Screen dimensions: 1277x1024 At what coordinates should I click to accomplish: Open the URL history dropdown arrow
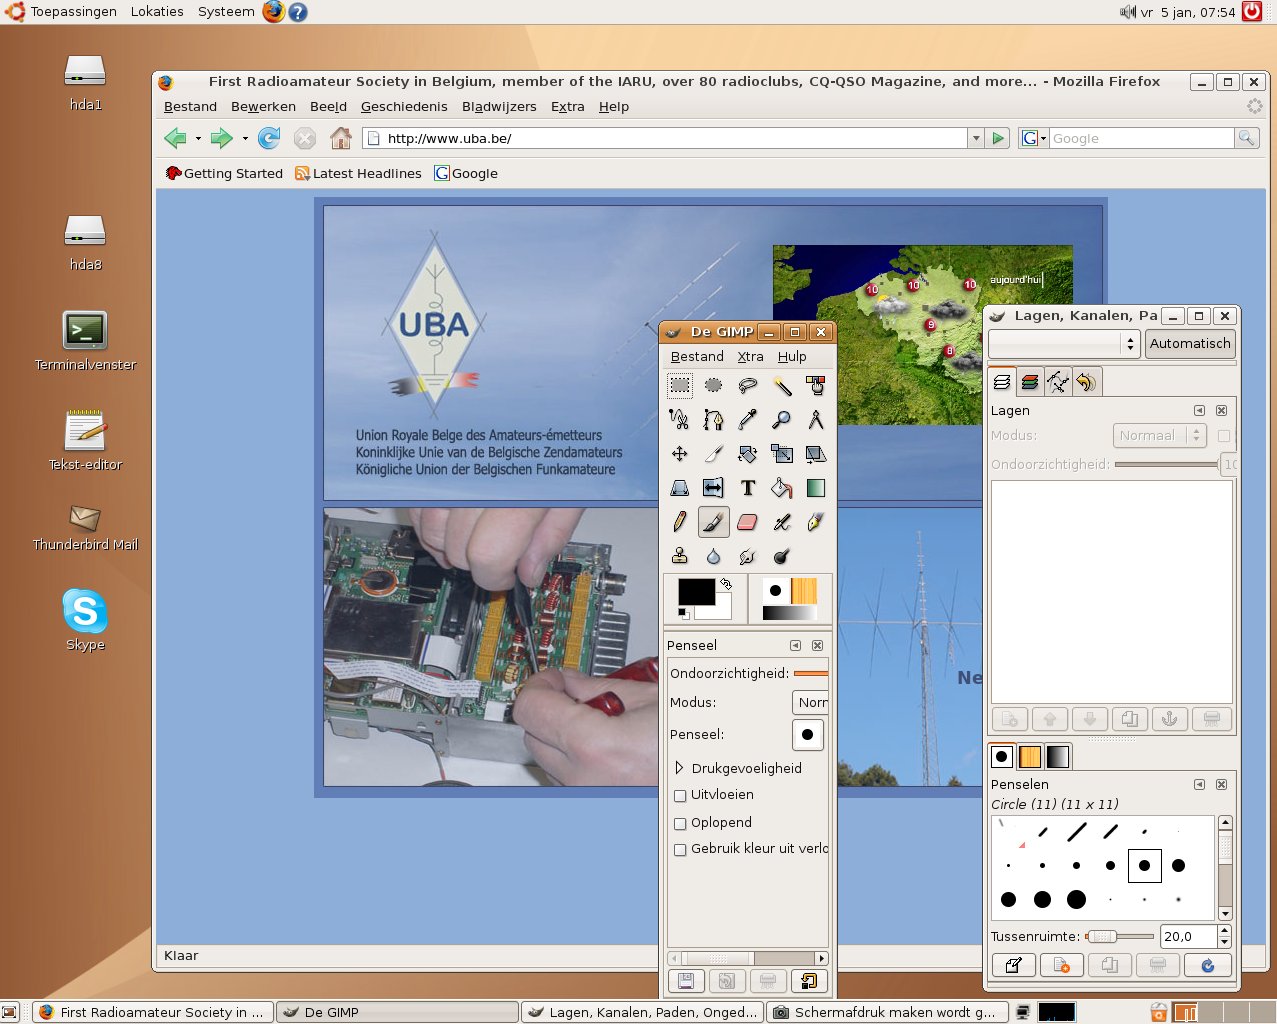point(975,139)
